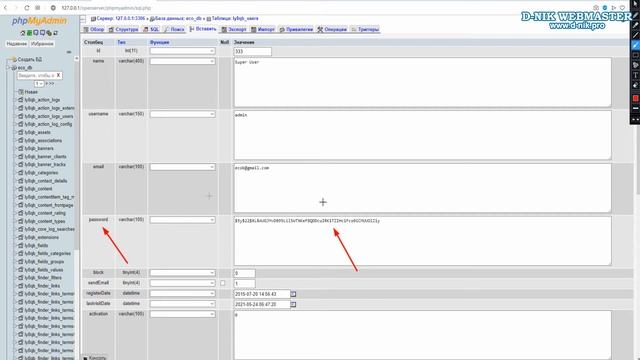Adjust line thickness in annotation toolbar
Viewport: 640px width, 360px height.
[x=635, y=109]
